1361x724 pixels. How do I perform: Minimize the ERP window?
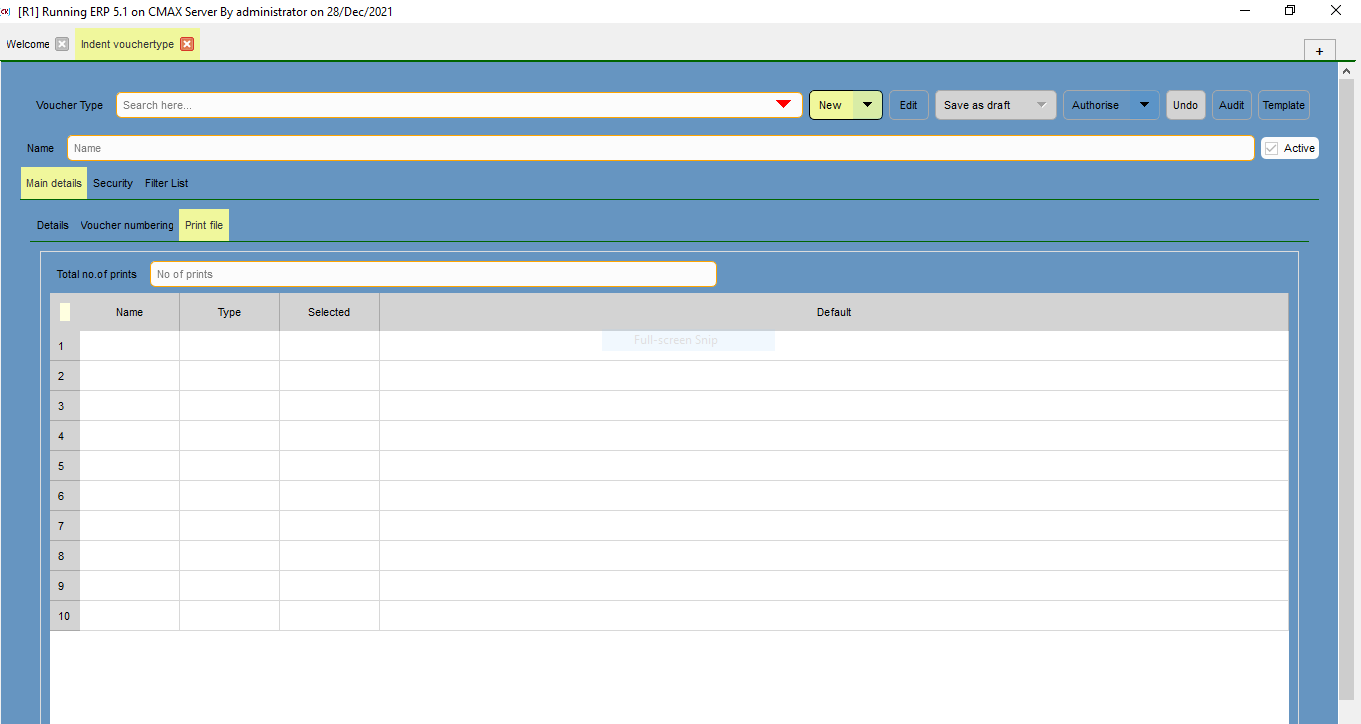[x=1245, y=10]
